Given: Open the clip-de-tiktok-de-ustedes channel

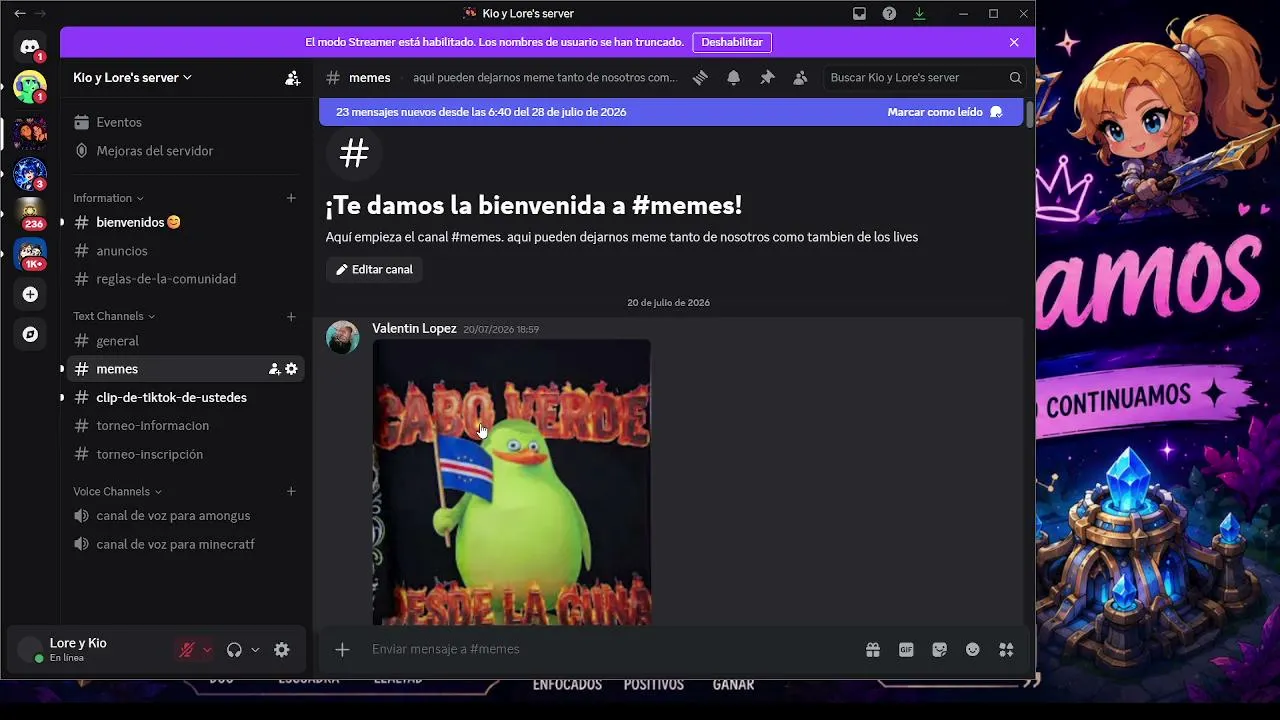Looking at the screenshot, I should click(x=186, y=397).
